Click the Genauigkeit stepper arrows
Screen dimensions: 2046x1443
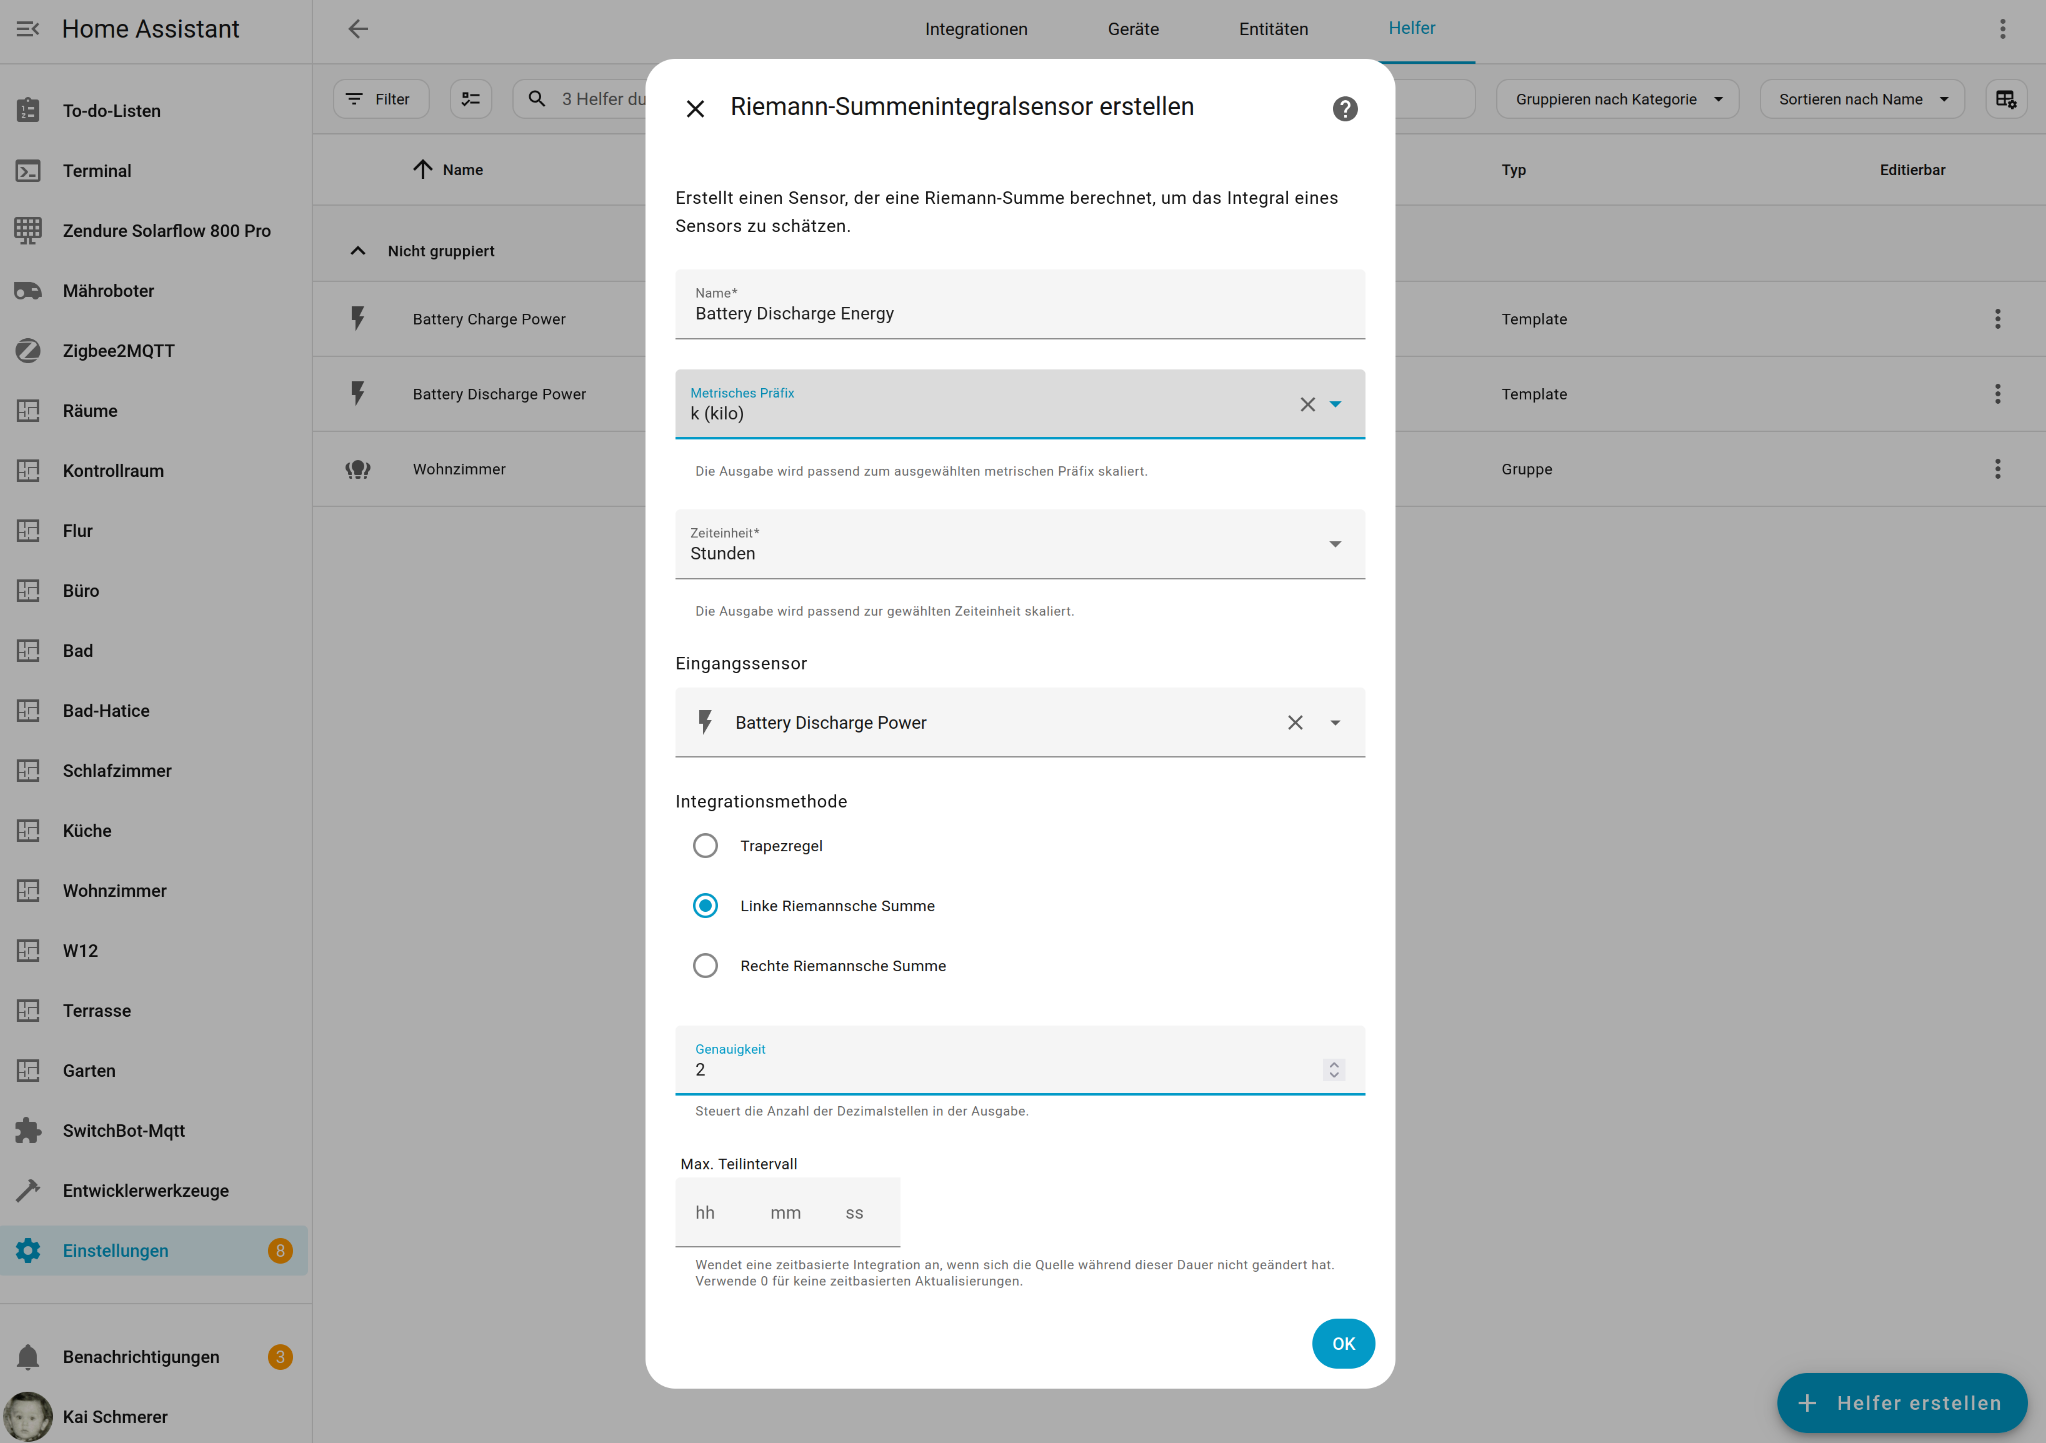1334,1069
